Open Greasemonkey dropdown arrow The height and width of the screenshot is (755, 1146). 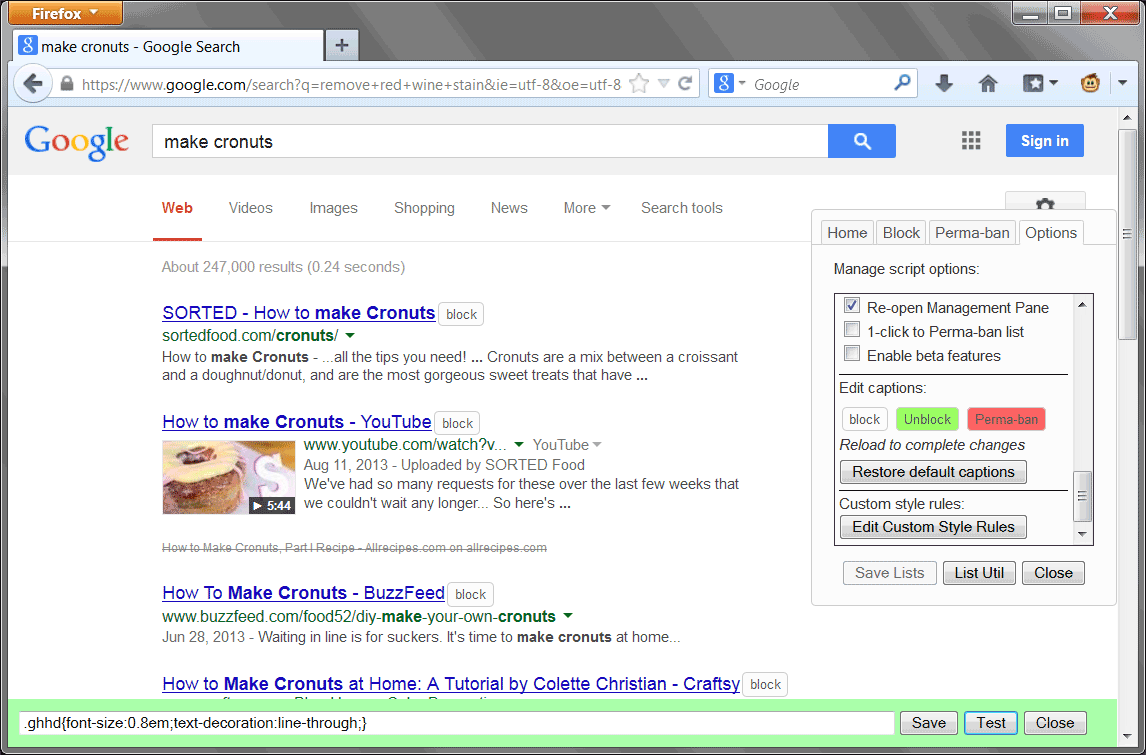1122,83
